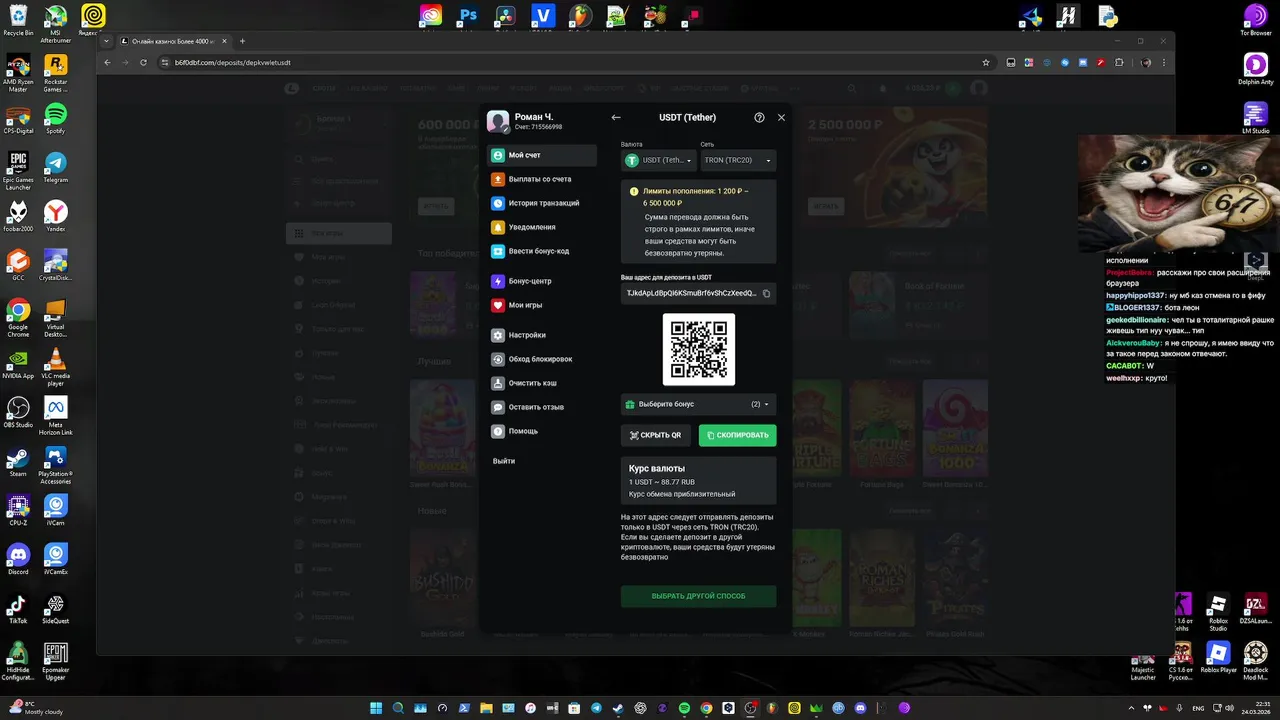This screenshot has height=720, width=1280.
Task: Click the 'Скрыть QR' button
Action: 656,435
